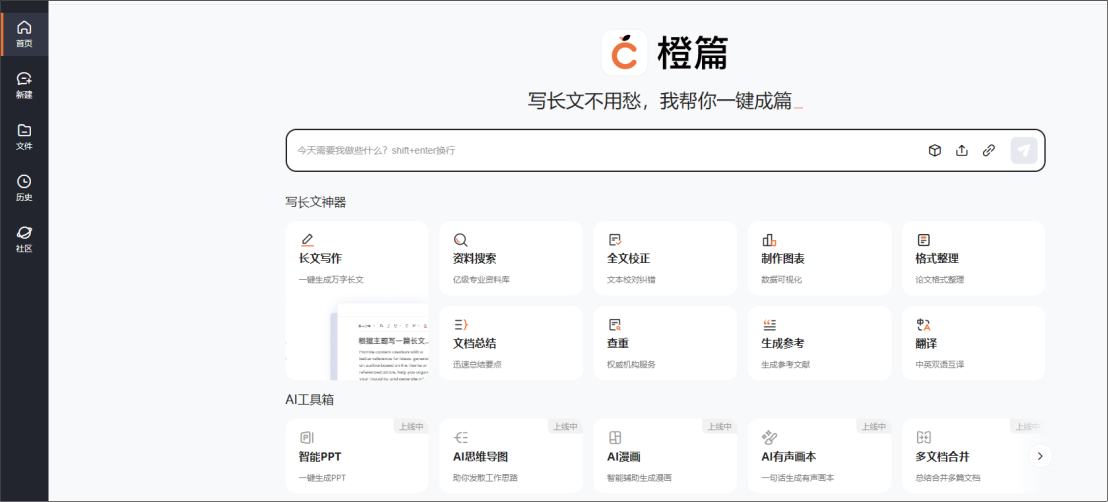Viewport: 1108px width, 502px height.
Task: Expand AI工具箱 with the right arrow
Action: click(1040, 456)
